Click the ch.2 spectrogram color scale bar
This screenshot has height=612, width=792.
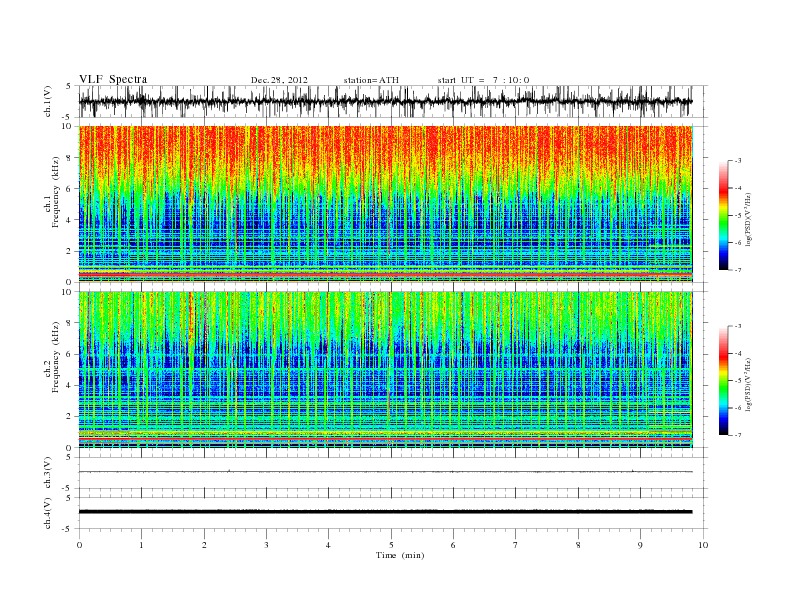click(x=723, y=381)
